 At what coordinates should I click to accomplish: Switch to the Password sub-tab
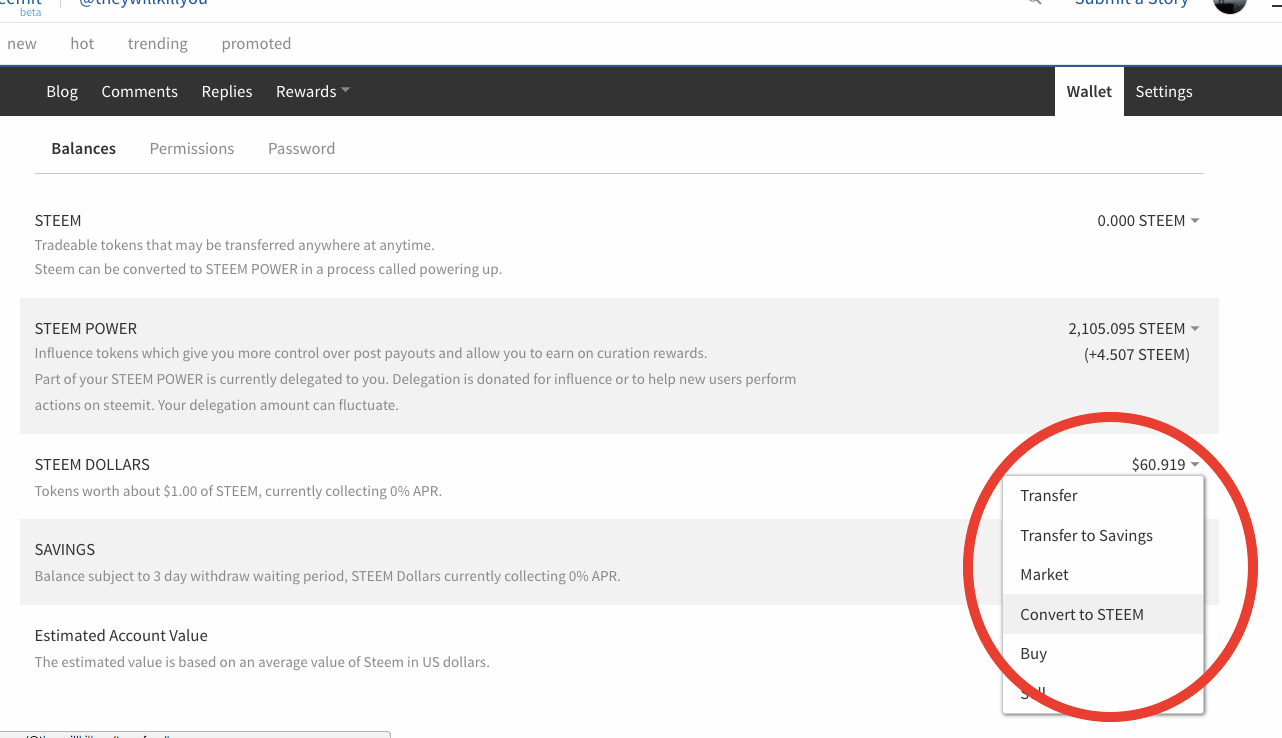[301, 148]
